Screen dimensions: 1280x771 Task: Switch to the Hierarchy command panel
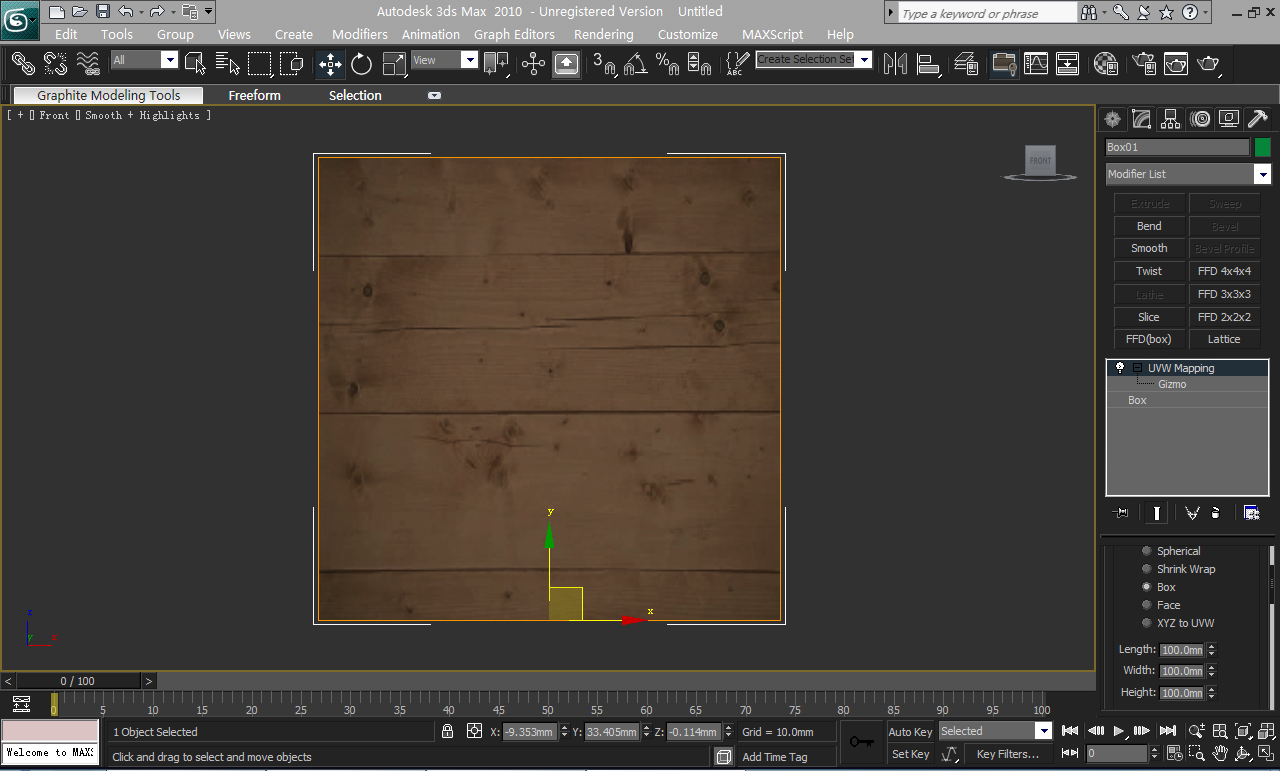(1171, 119)
